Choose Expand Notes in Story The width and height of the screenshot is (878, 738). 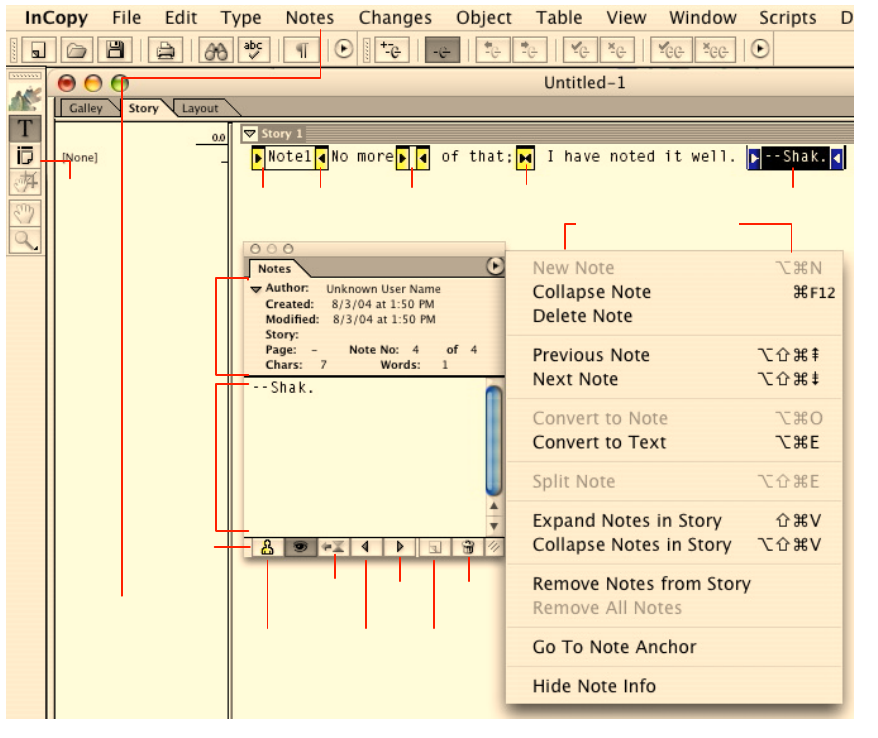(674, 521)
